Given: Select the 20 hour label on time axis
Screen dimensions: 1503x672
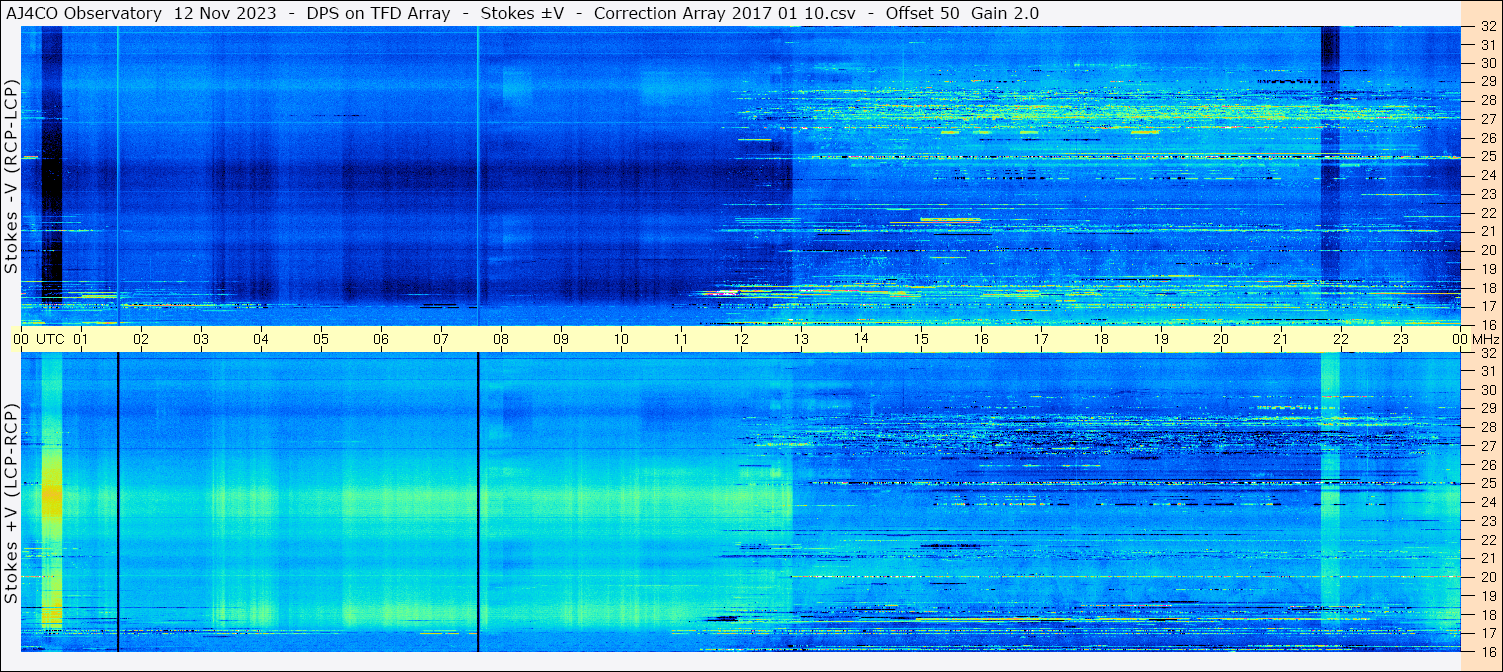Looking at the screenshot, I should tap(1221, 339).
